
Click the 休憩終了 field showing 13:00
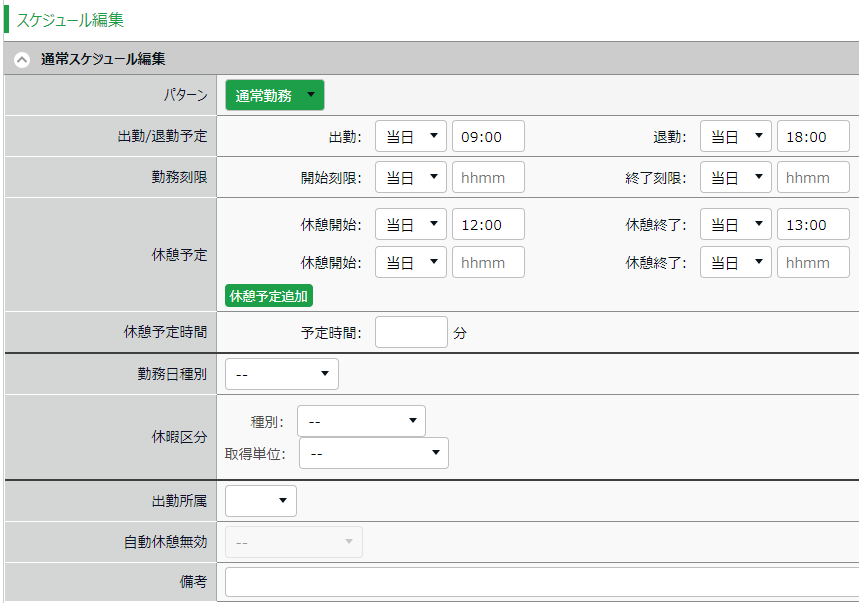(x=813, y=225)
